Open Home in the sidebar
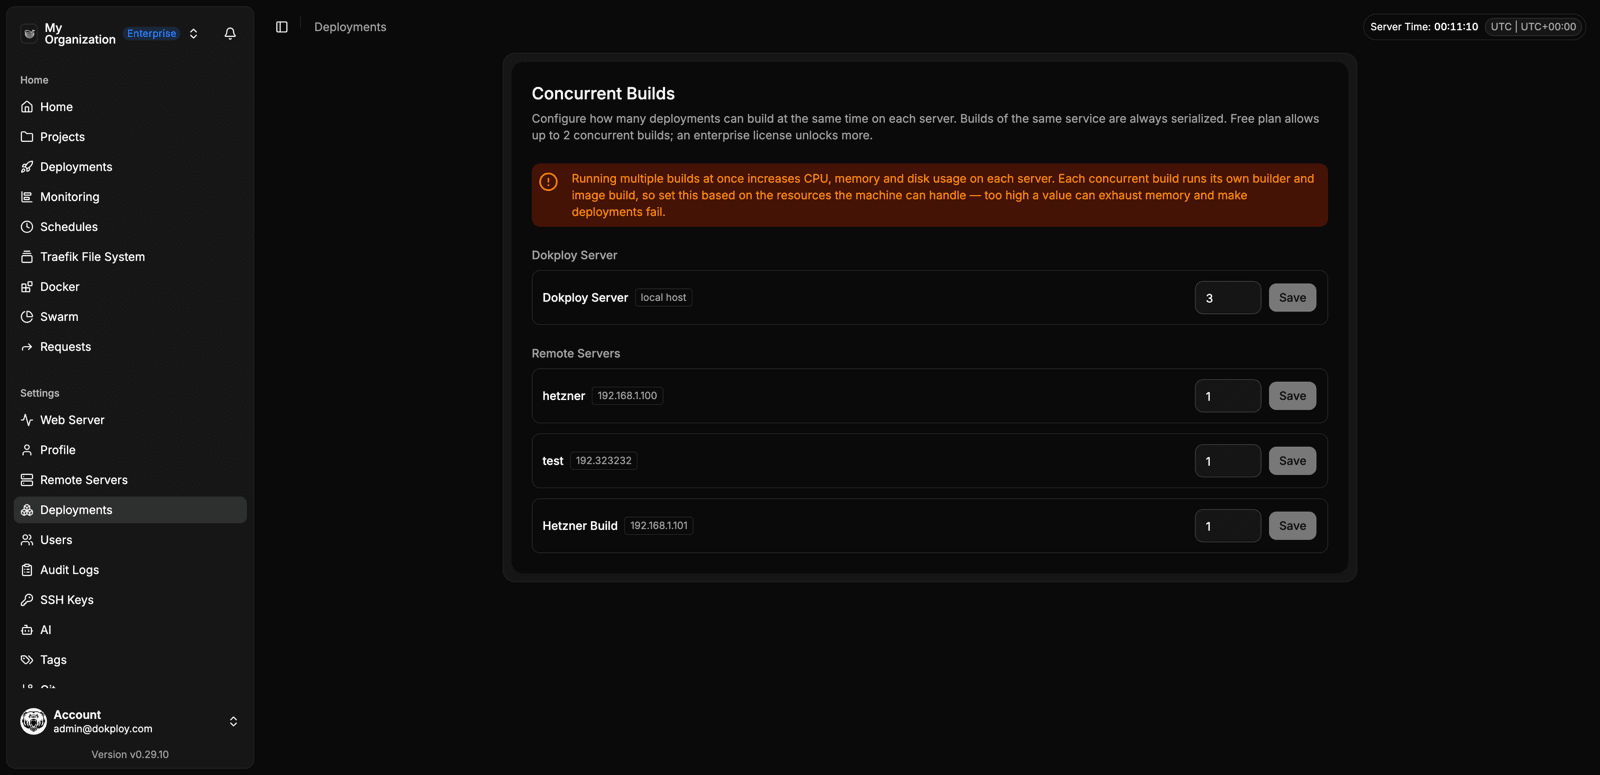1600x775 pixels. (x=130, y=107)
